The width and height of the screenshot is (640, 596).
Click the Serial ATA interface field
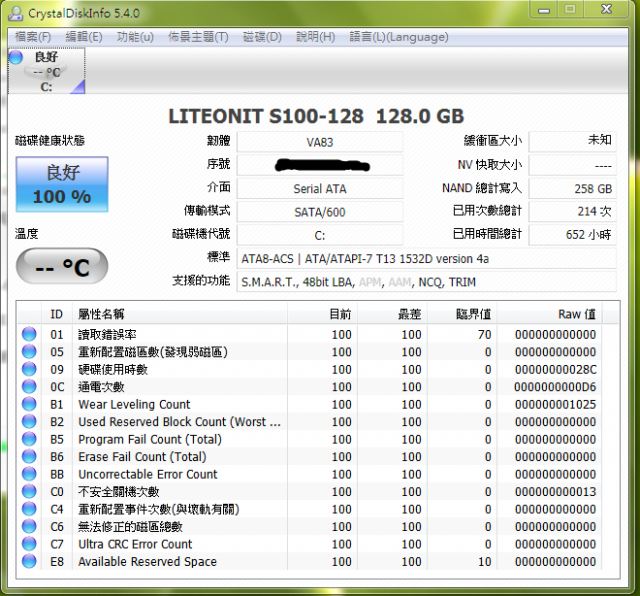click(x=320, y=189)
